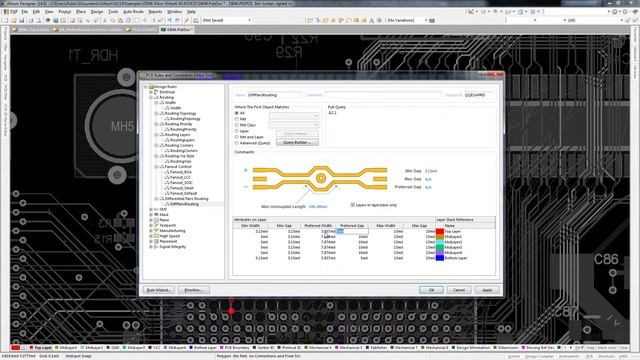Click the Save icon in main toolbar

(22, 20)
